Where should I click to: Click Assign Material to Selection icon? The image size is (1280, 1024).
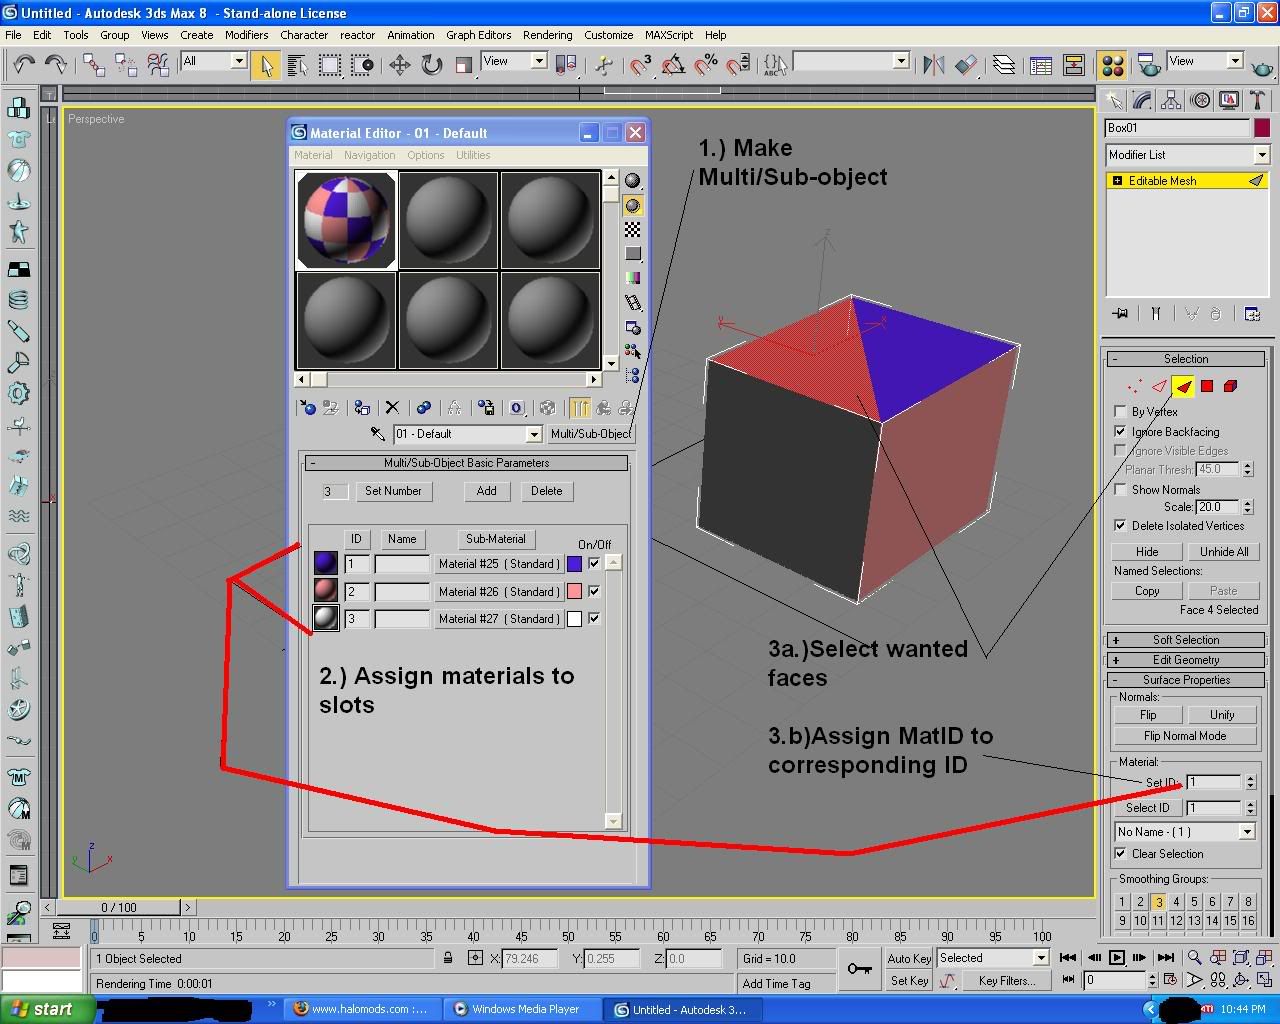tap(361, 408)
